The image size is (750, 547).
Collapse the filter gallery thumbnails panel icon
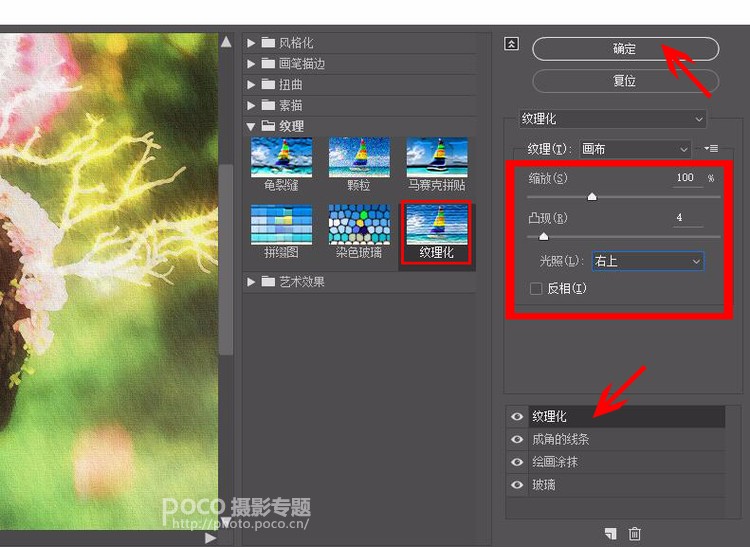pyautogui.click(x=511, y=44)
